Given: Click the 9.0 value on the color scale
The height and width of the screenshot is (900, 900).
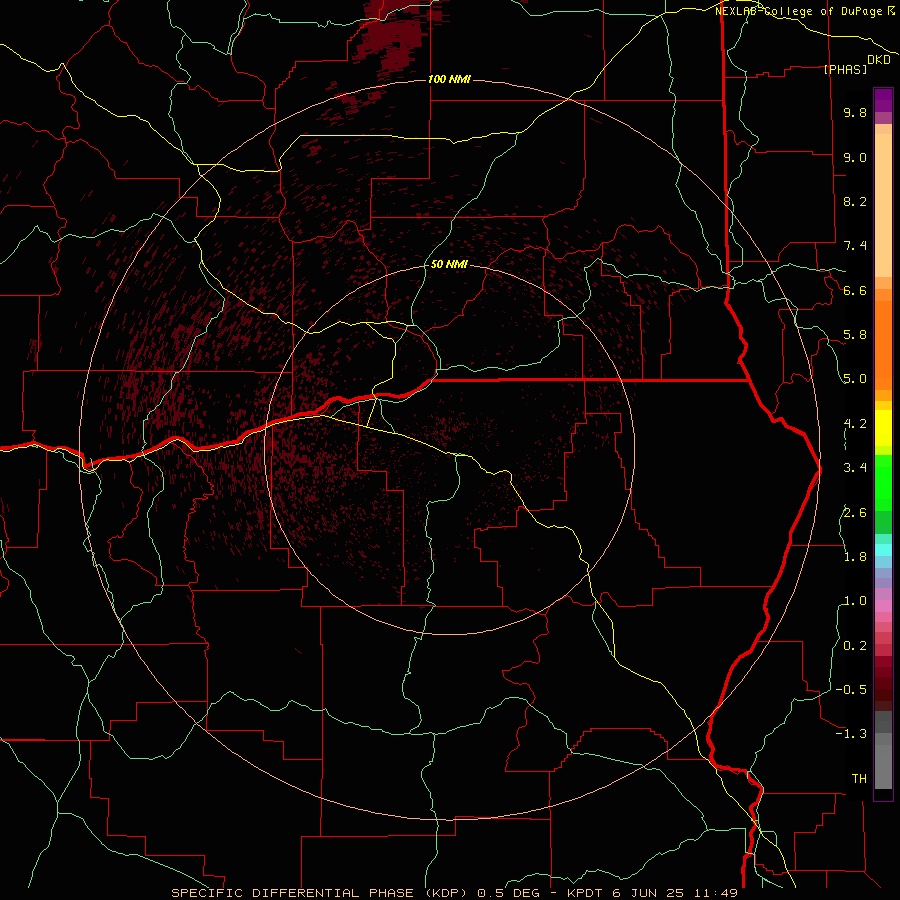Looking at the screenshot, I should [x=855, y=157].
